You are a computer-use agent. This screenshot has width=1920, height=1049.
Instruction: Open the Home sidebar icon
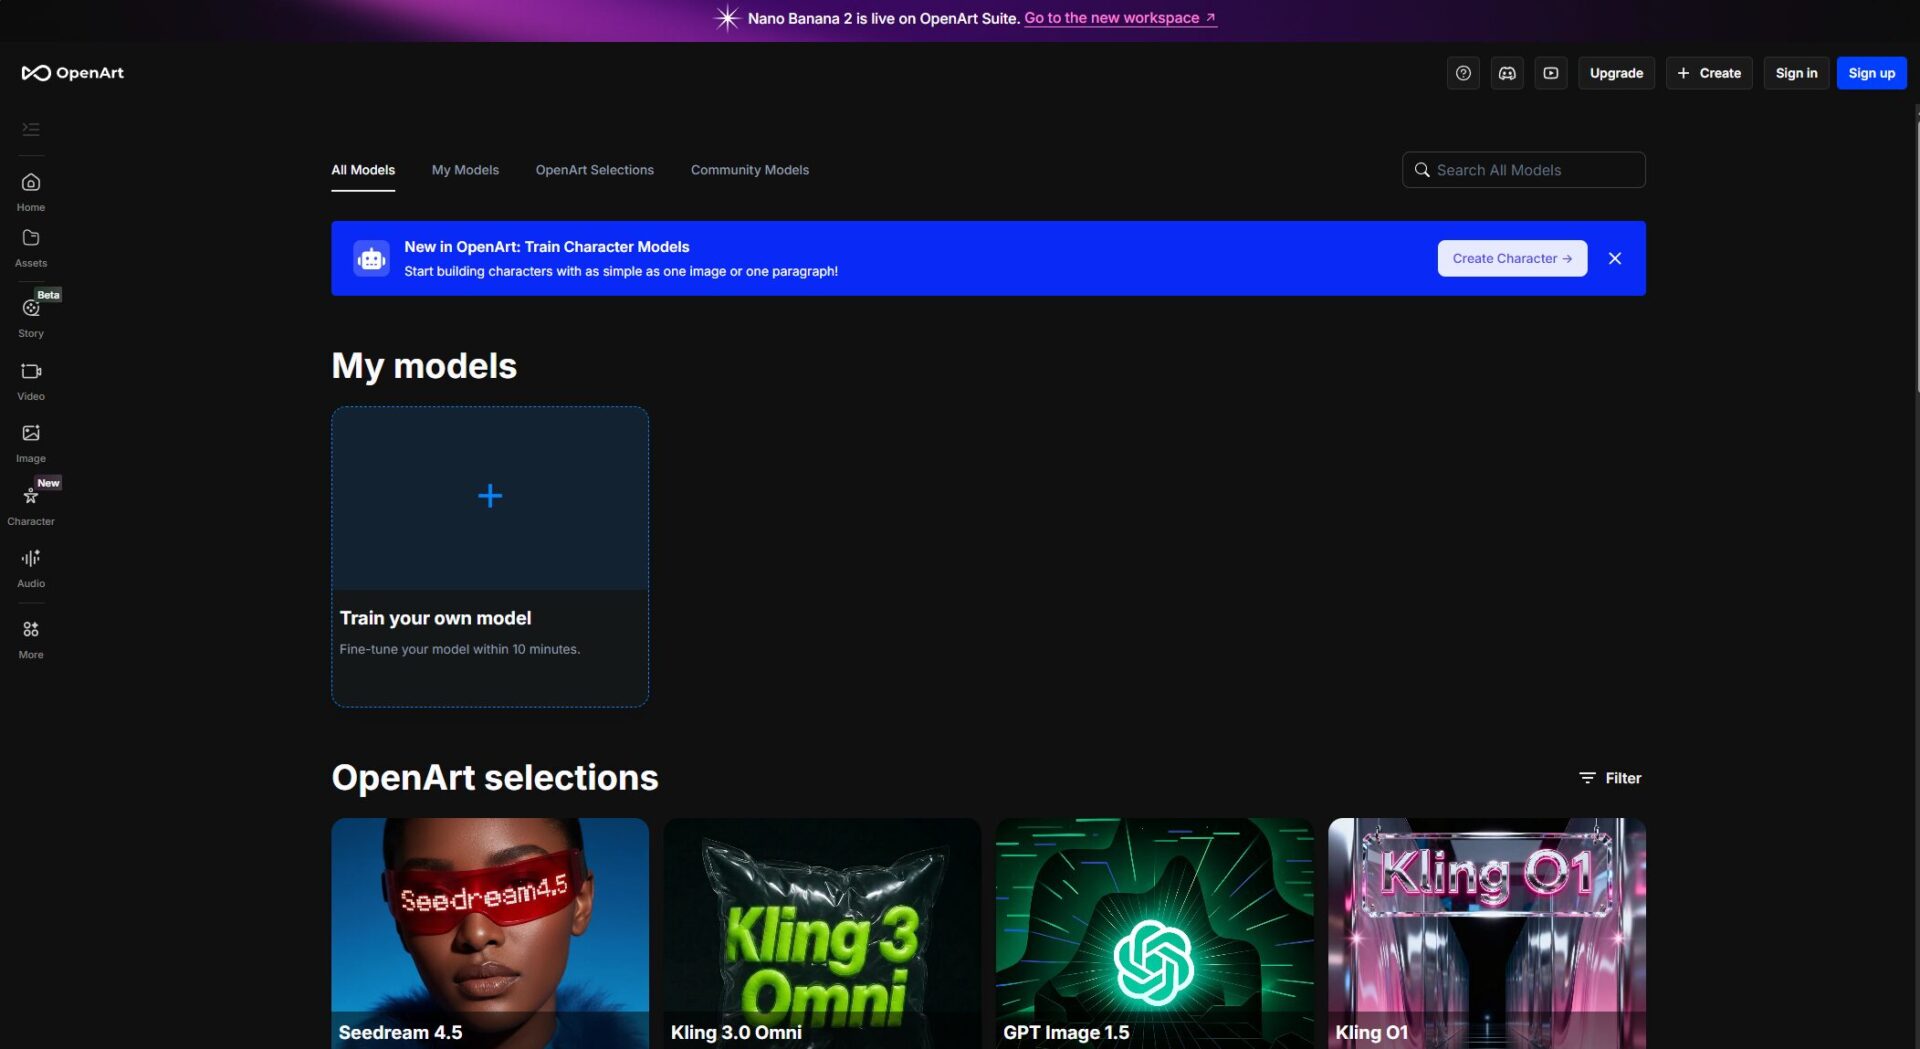click(x=31, y=183)
